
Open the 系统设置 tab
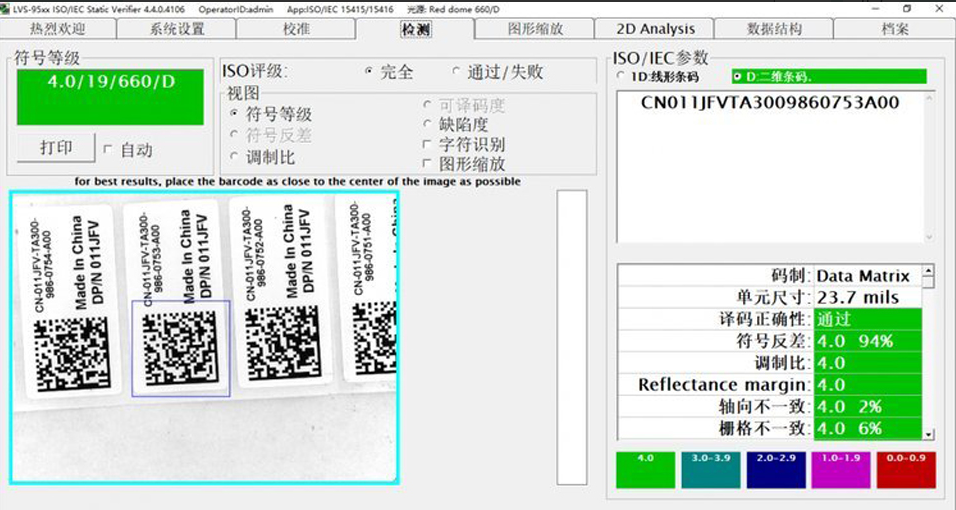tap(177, 29)
